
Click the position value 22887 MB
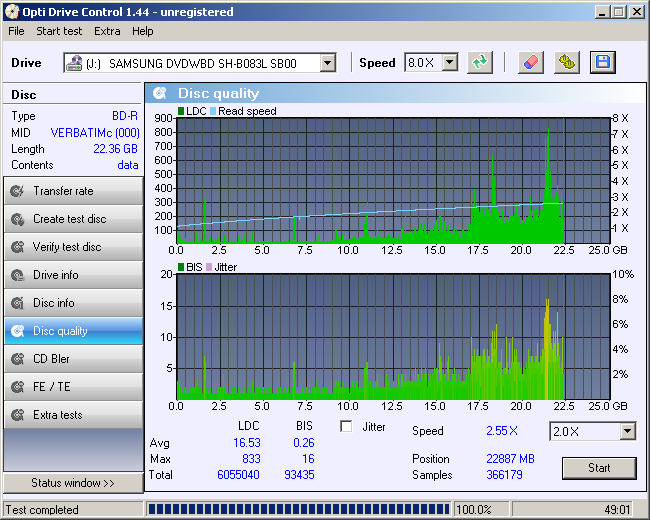click(x=510, y=459)
